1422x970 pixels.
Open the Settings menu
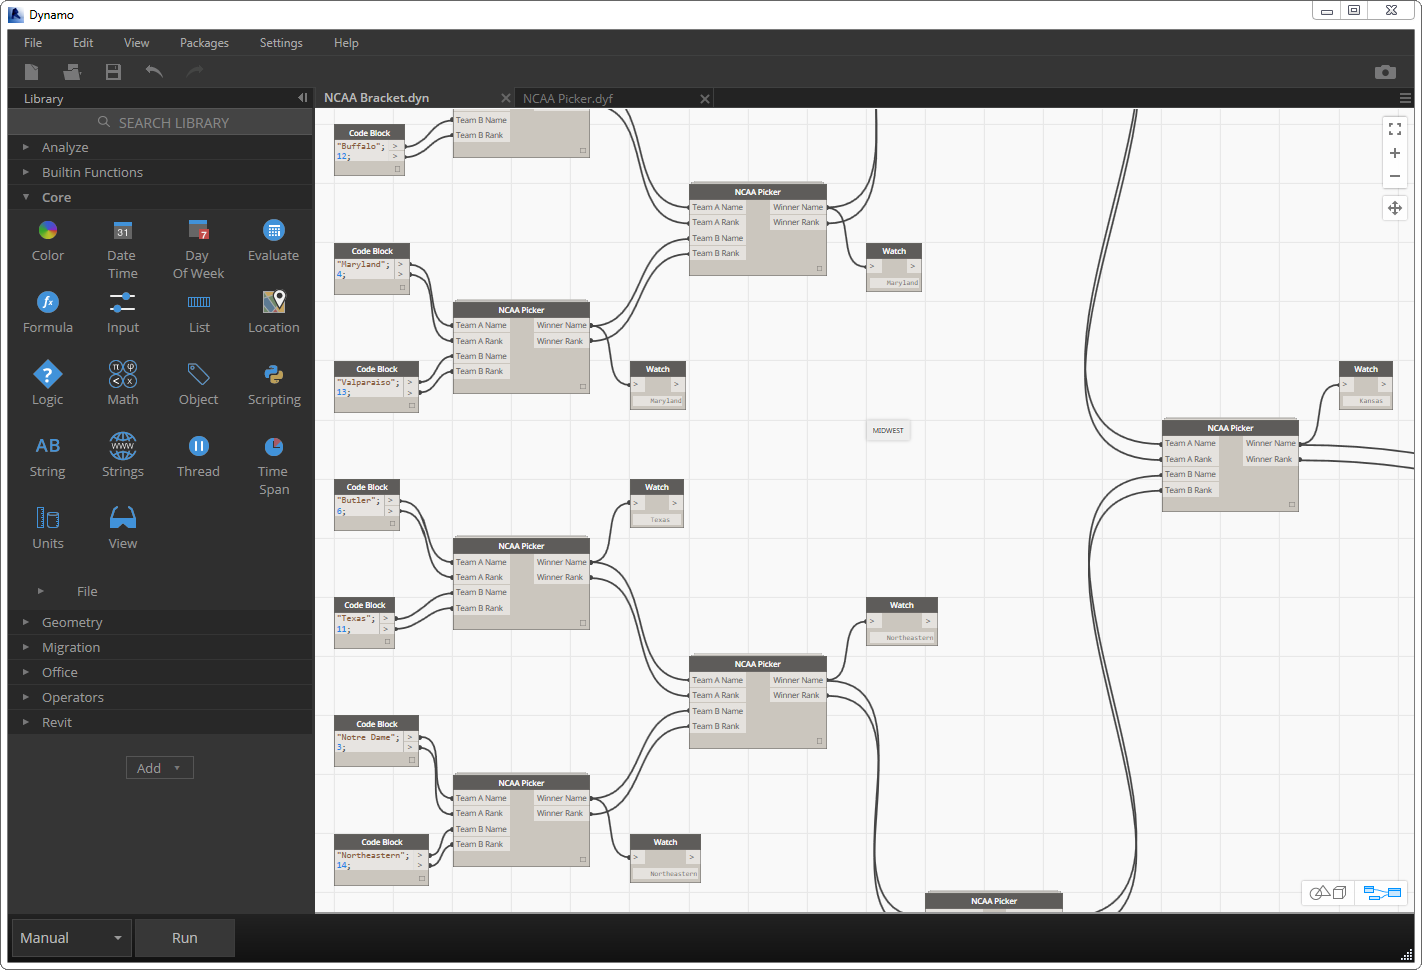pyautogui.click(x=281, y=43)
